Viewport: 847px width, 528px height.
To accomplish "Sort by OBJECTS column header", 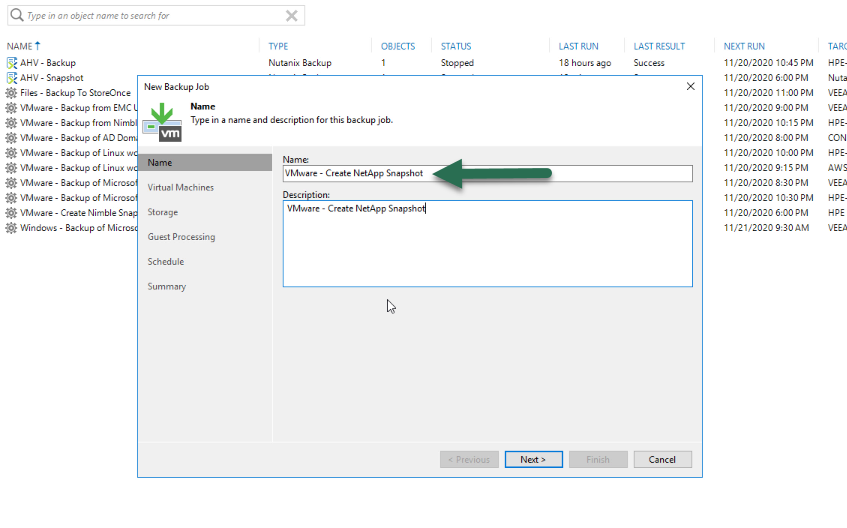I will [398, 46].
